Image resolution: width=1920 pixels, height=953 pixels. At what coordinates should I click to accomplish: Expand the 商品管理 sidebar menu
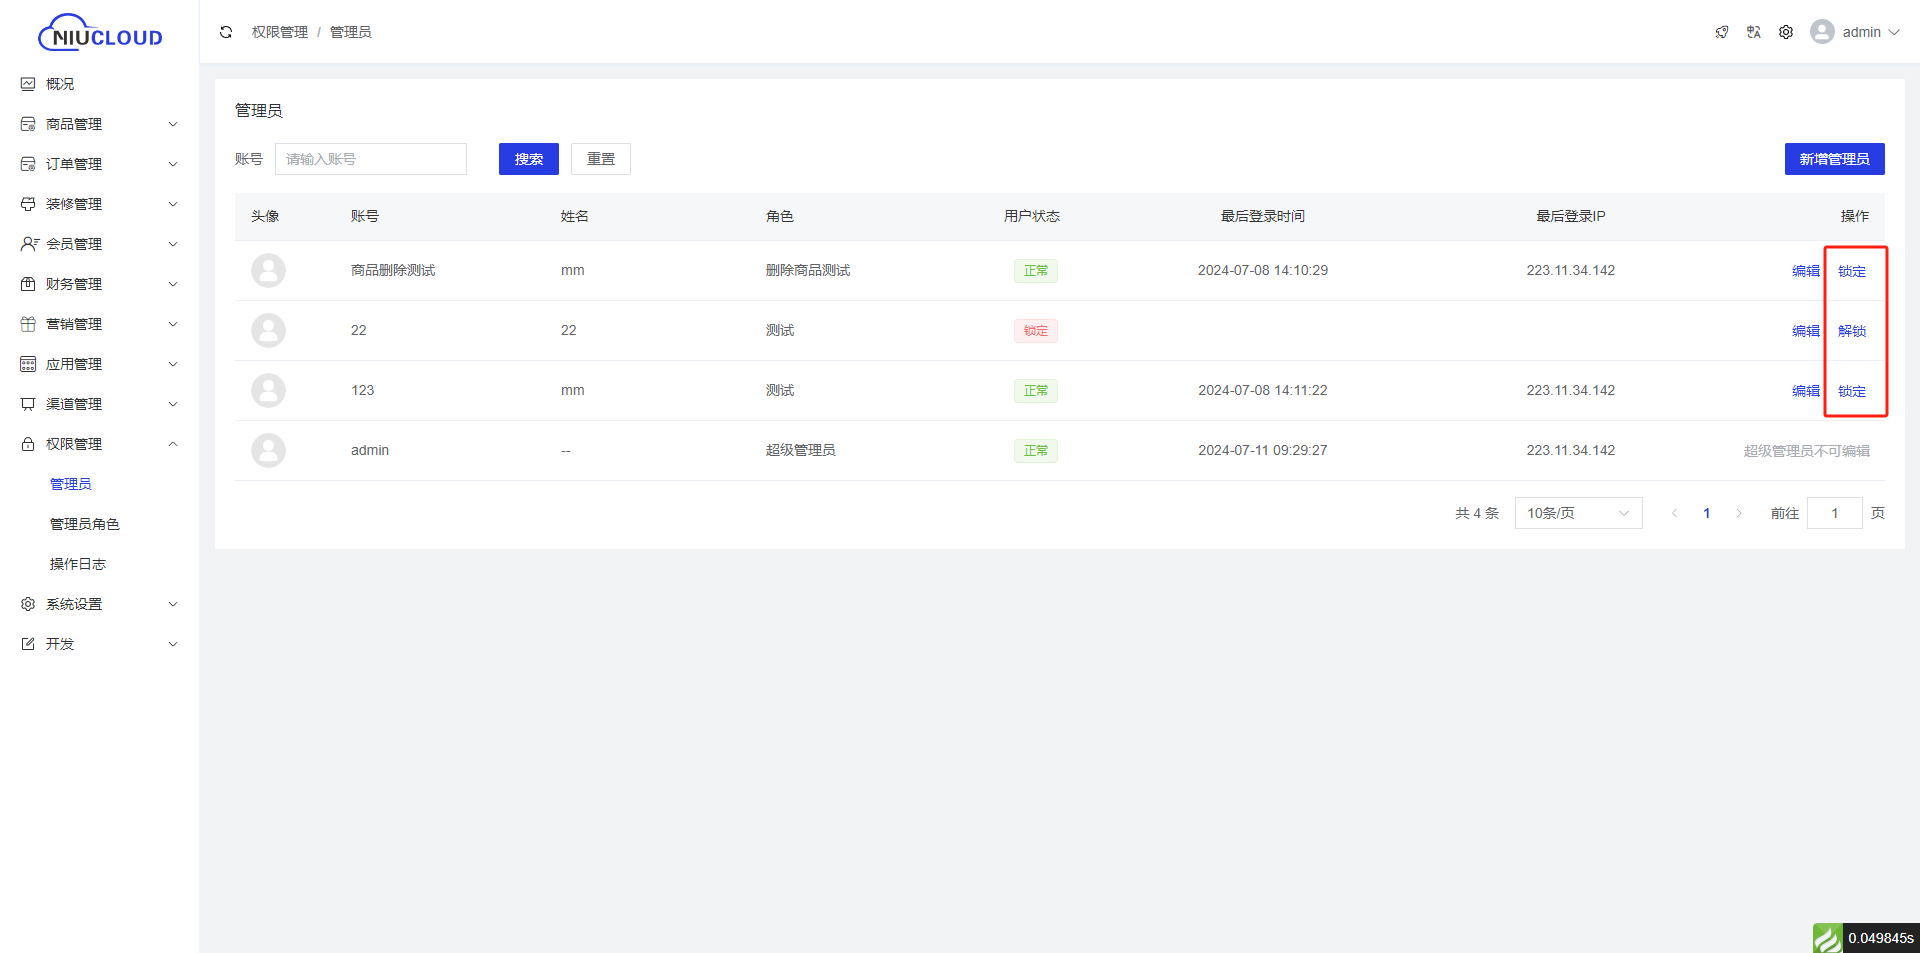[100, 124]
